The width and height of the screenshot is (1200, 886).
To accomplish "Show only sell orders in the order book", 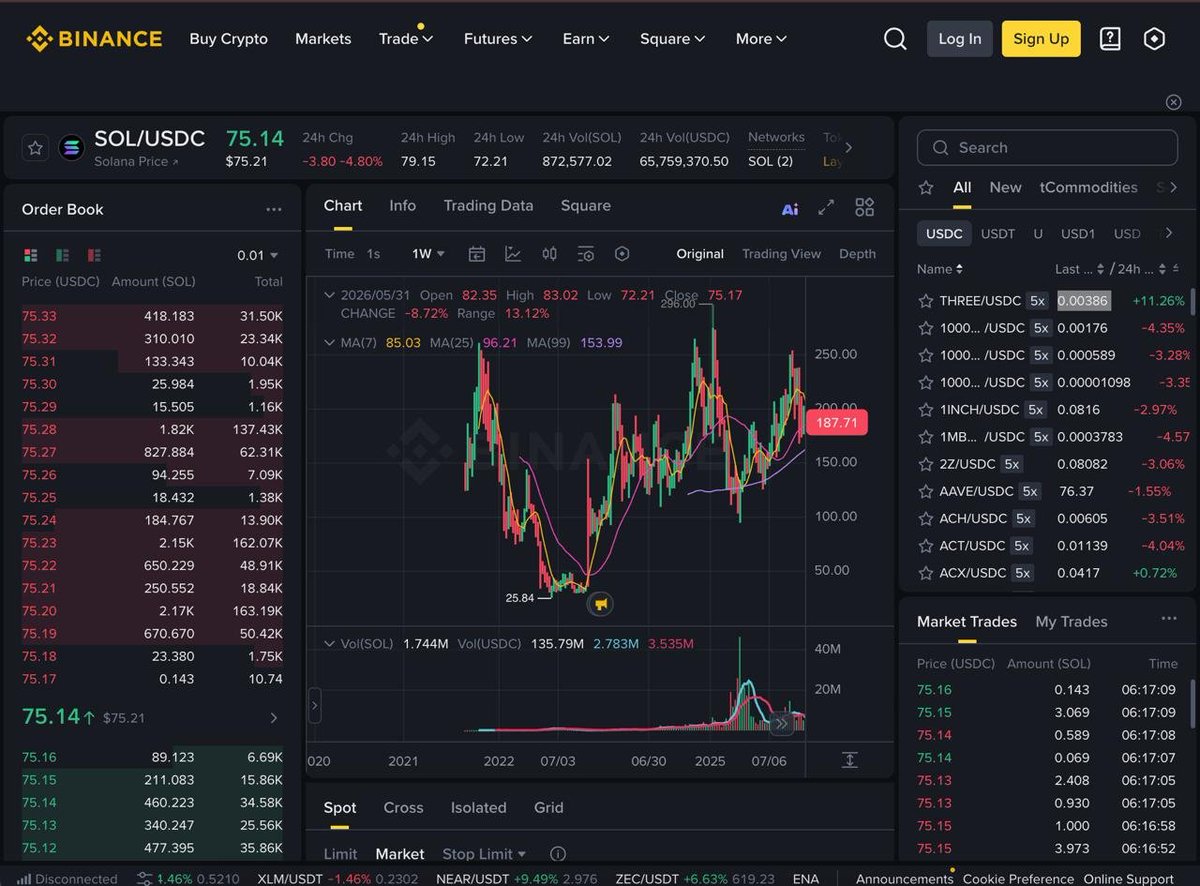I will click(x=95, y=255).
